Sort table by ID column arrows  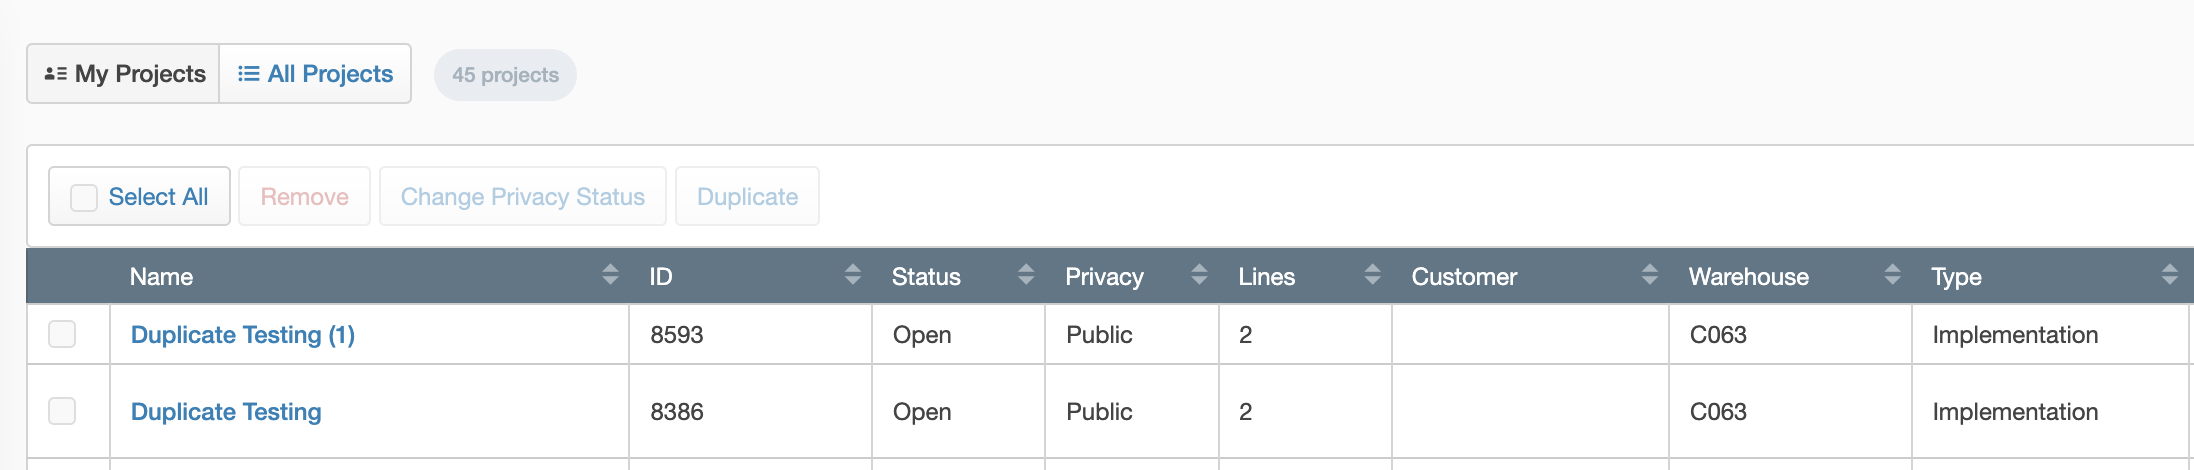(x=853, y=275)
